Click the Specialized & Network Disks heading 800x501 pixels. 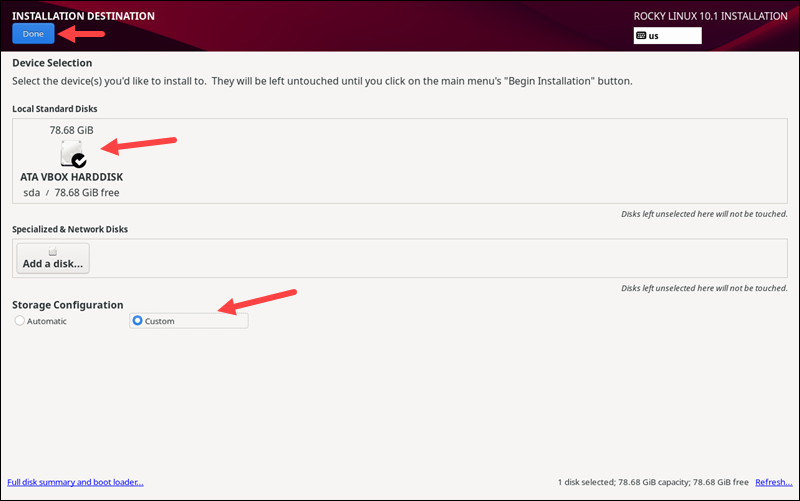pyautogui.click(x=70, y=229)
